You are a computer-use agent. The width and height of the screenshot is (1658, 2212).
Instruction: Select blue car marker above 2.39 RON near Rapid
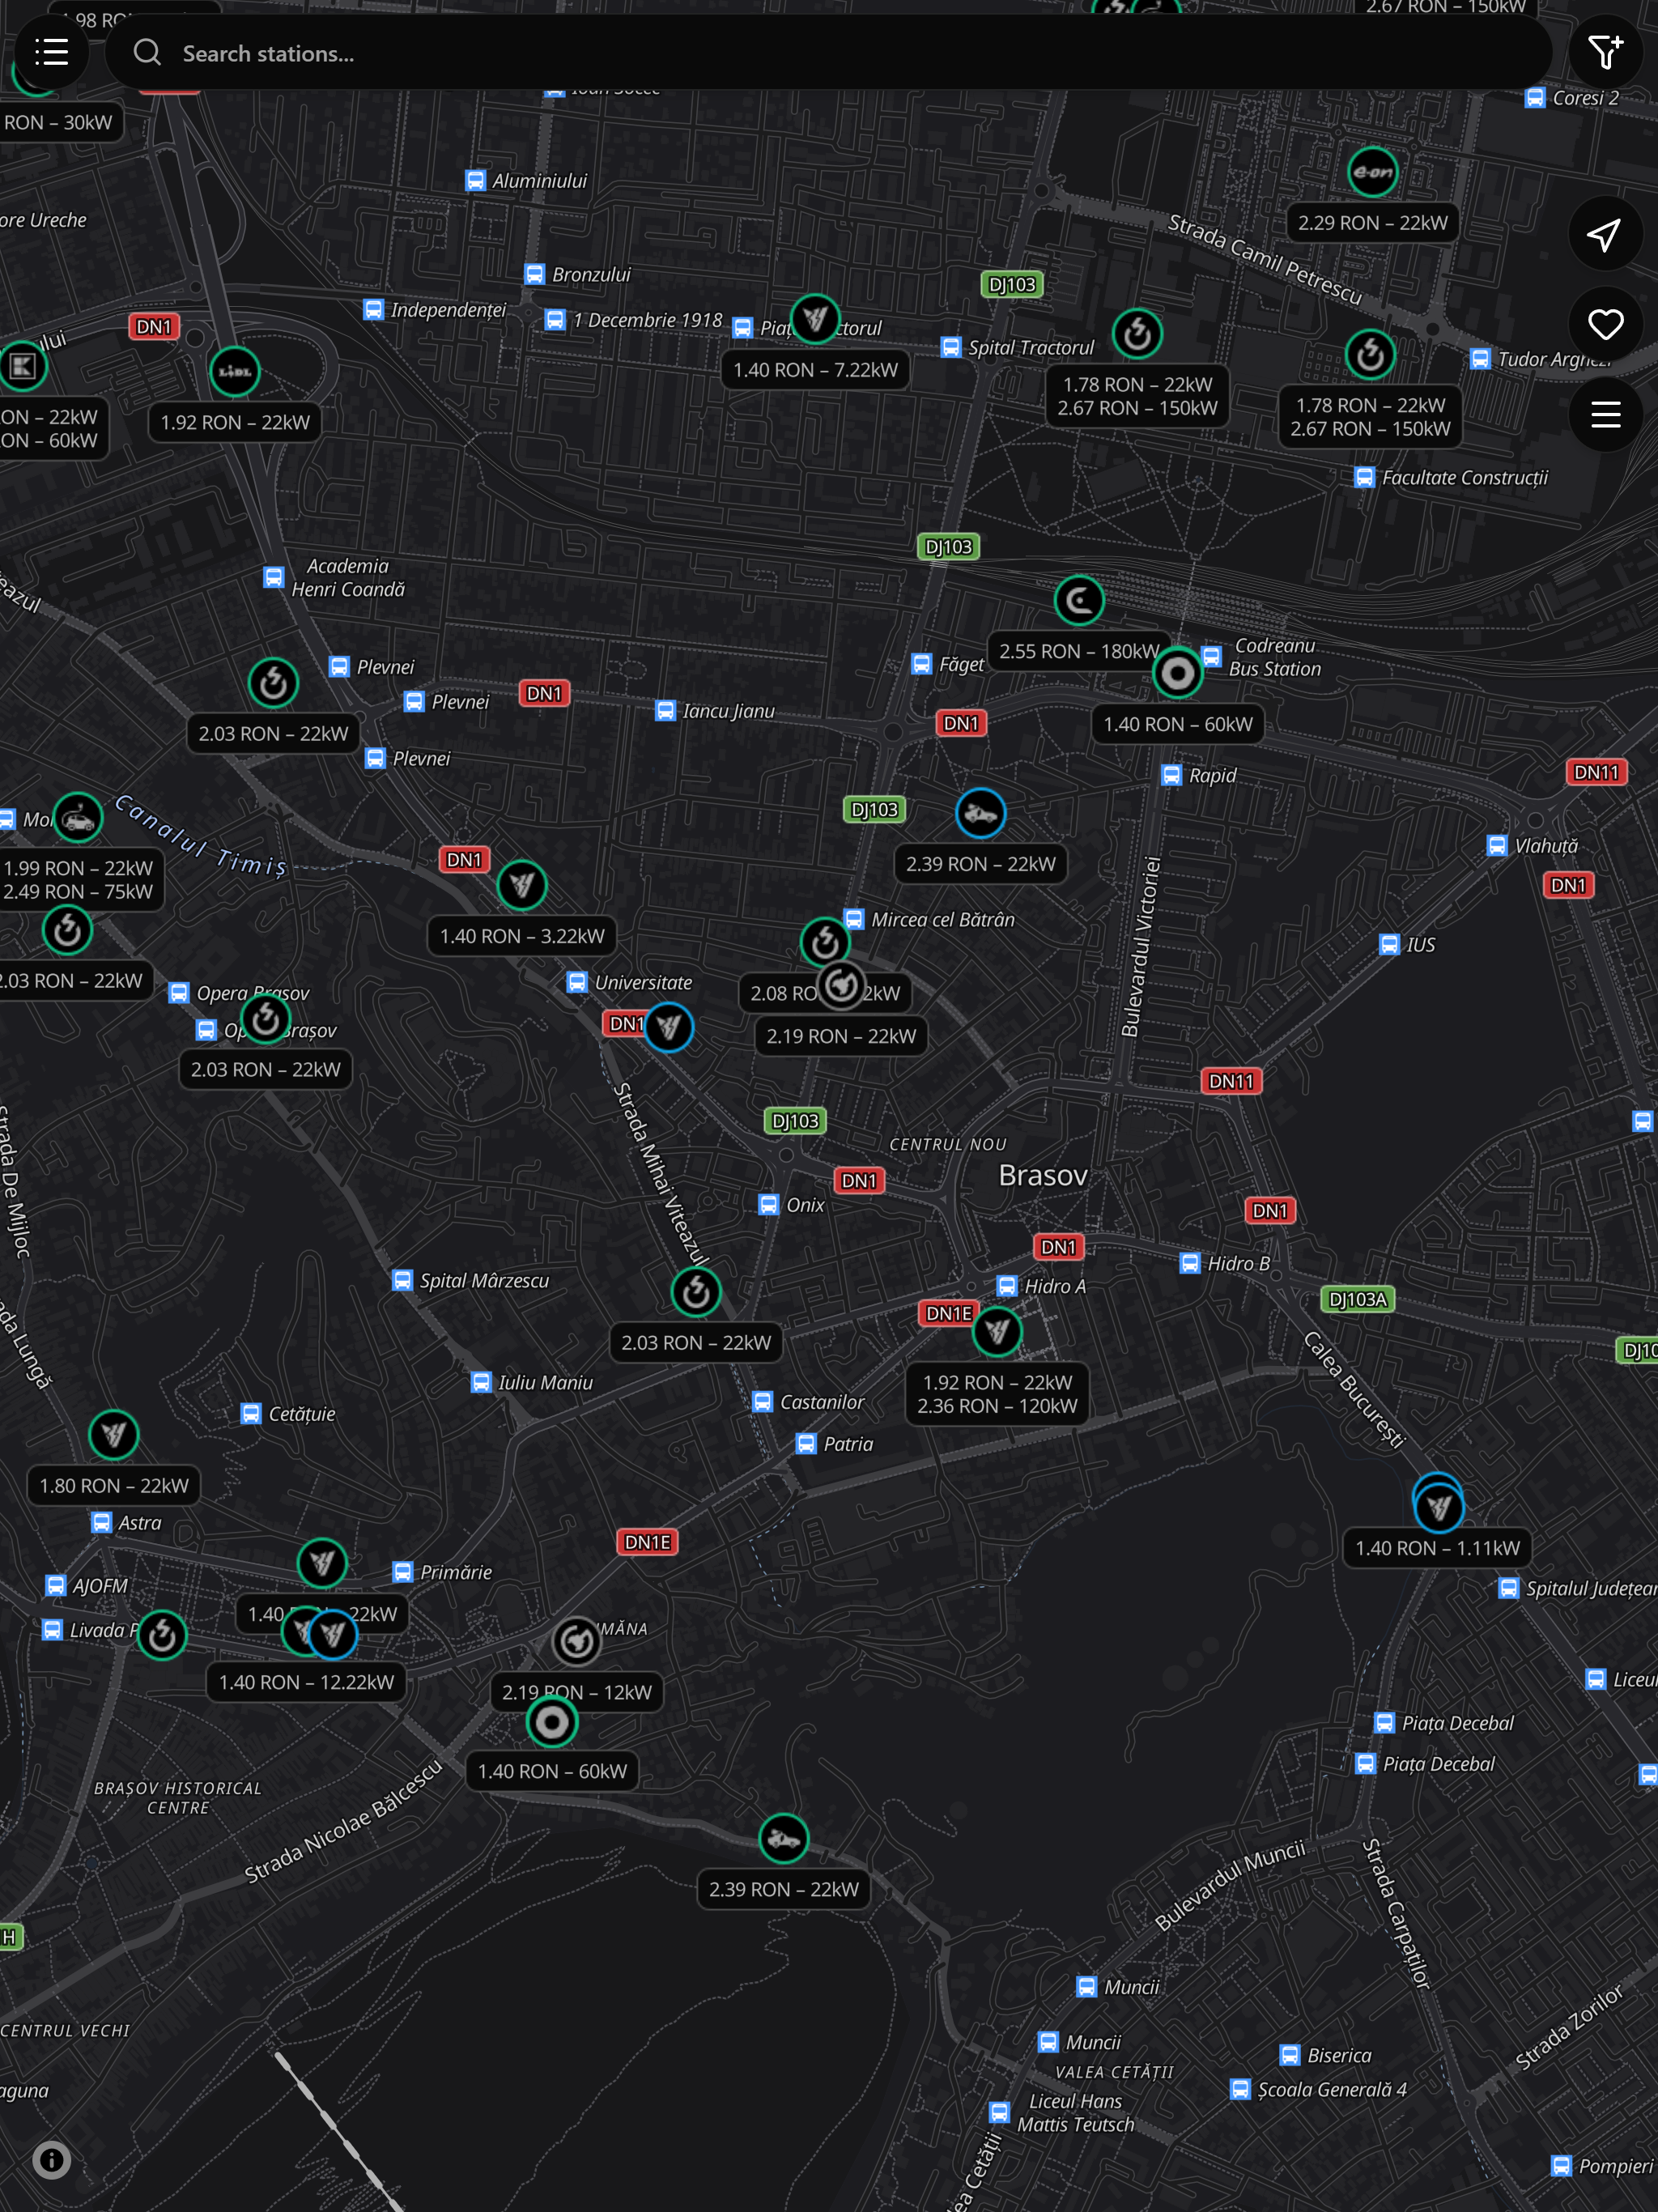[x=980, y=813]
